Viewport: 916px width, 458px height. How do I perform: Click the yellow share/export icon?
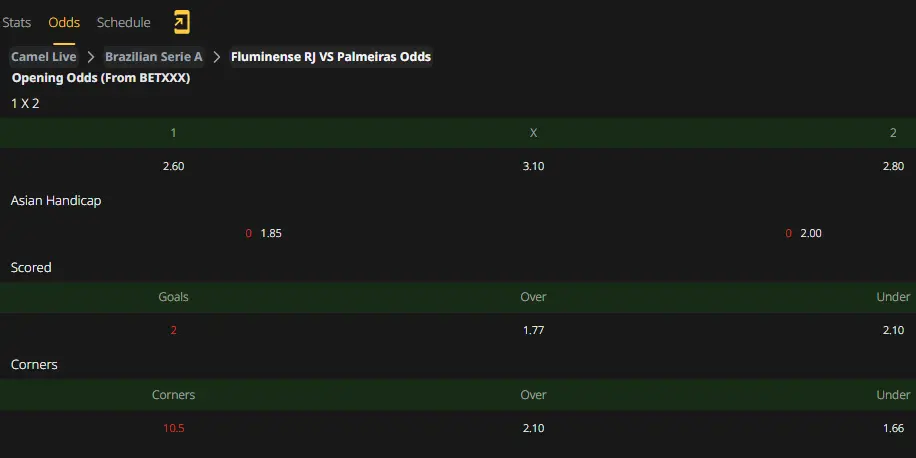pos(182,22)
